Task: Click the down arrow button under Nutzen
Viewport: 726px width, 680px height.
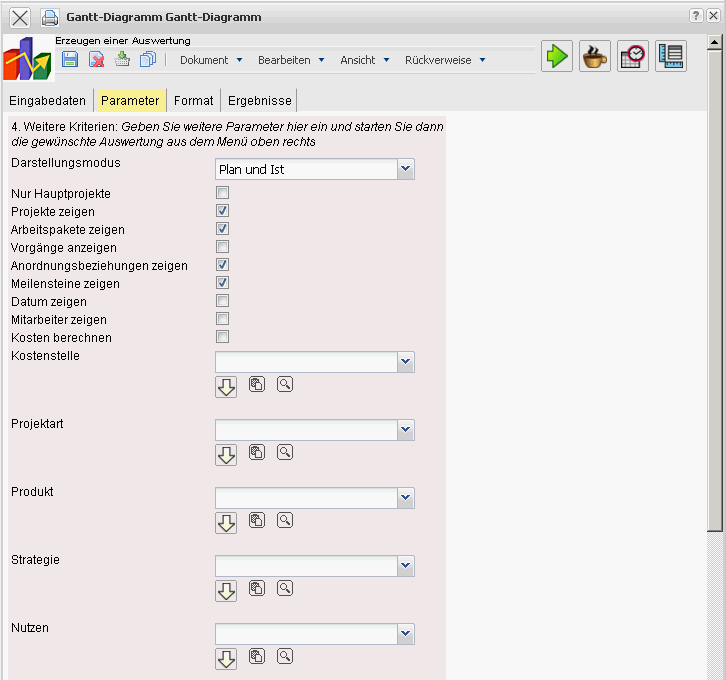Action: (x=226, y=659)
